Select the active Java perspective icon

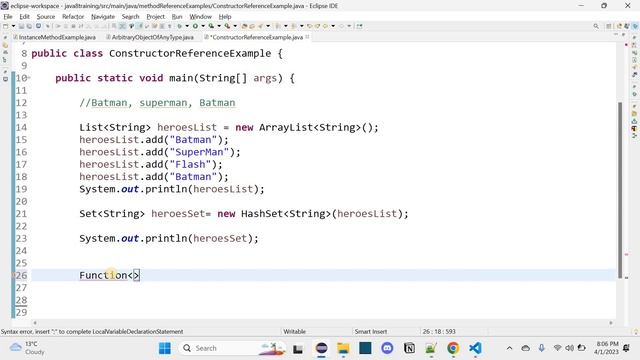click(x=635, y=26)
